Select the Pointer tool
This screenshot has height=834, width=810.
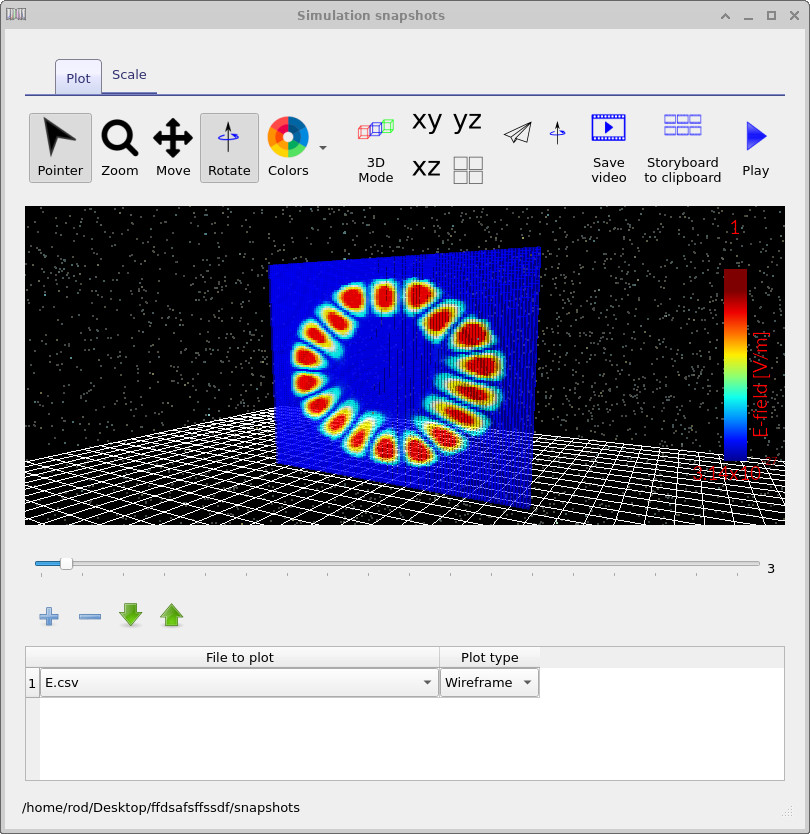pos(60,147)
